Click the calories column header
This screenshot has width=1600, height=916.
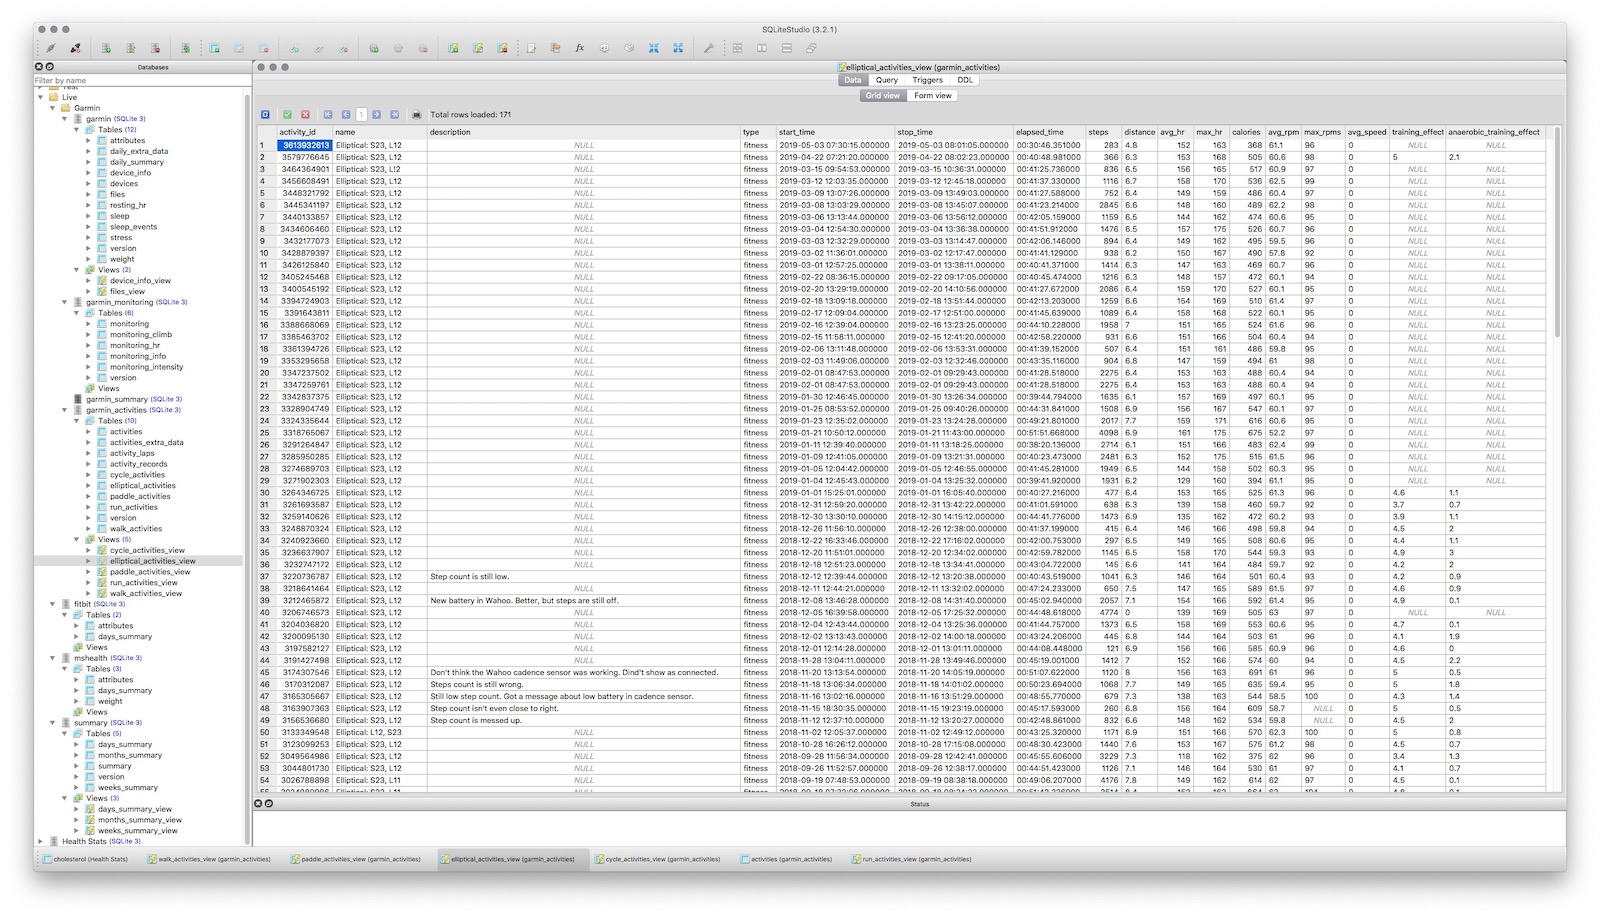(1246, 132)
